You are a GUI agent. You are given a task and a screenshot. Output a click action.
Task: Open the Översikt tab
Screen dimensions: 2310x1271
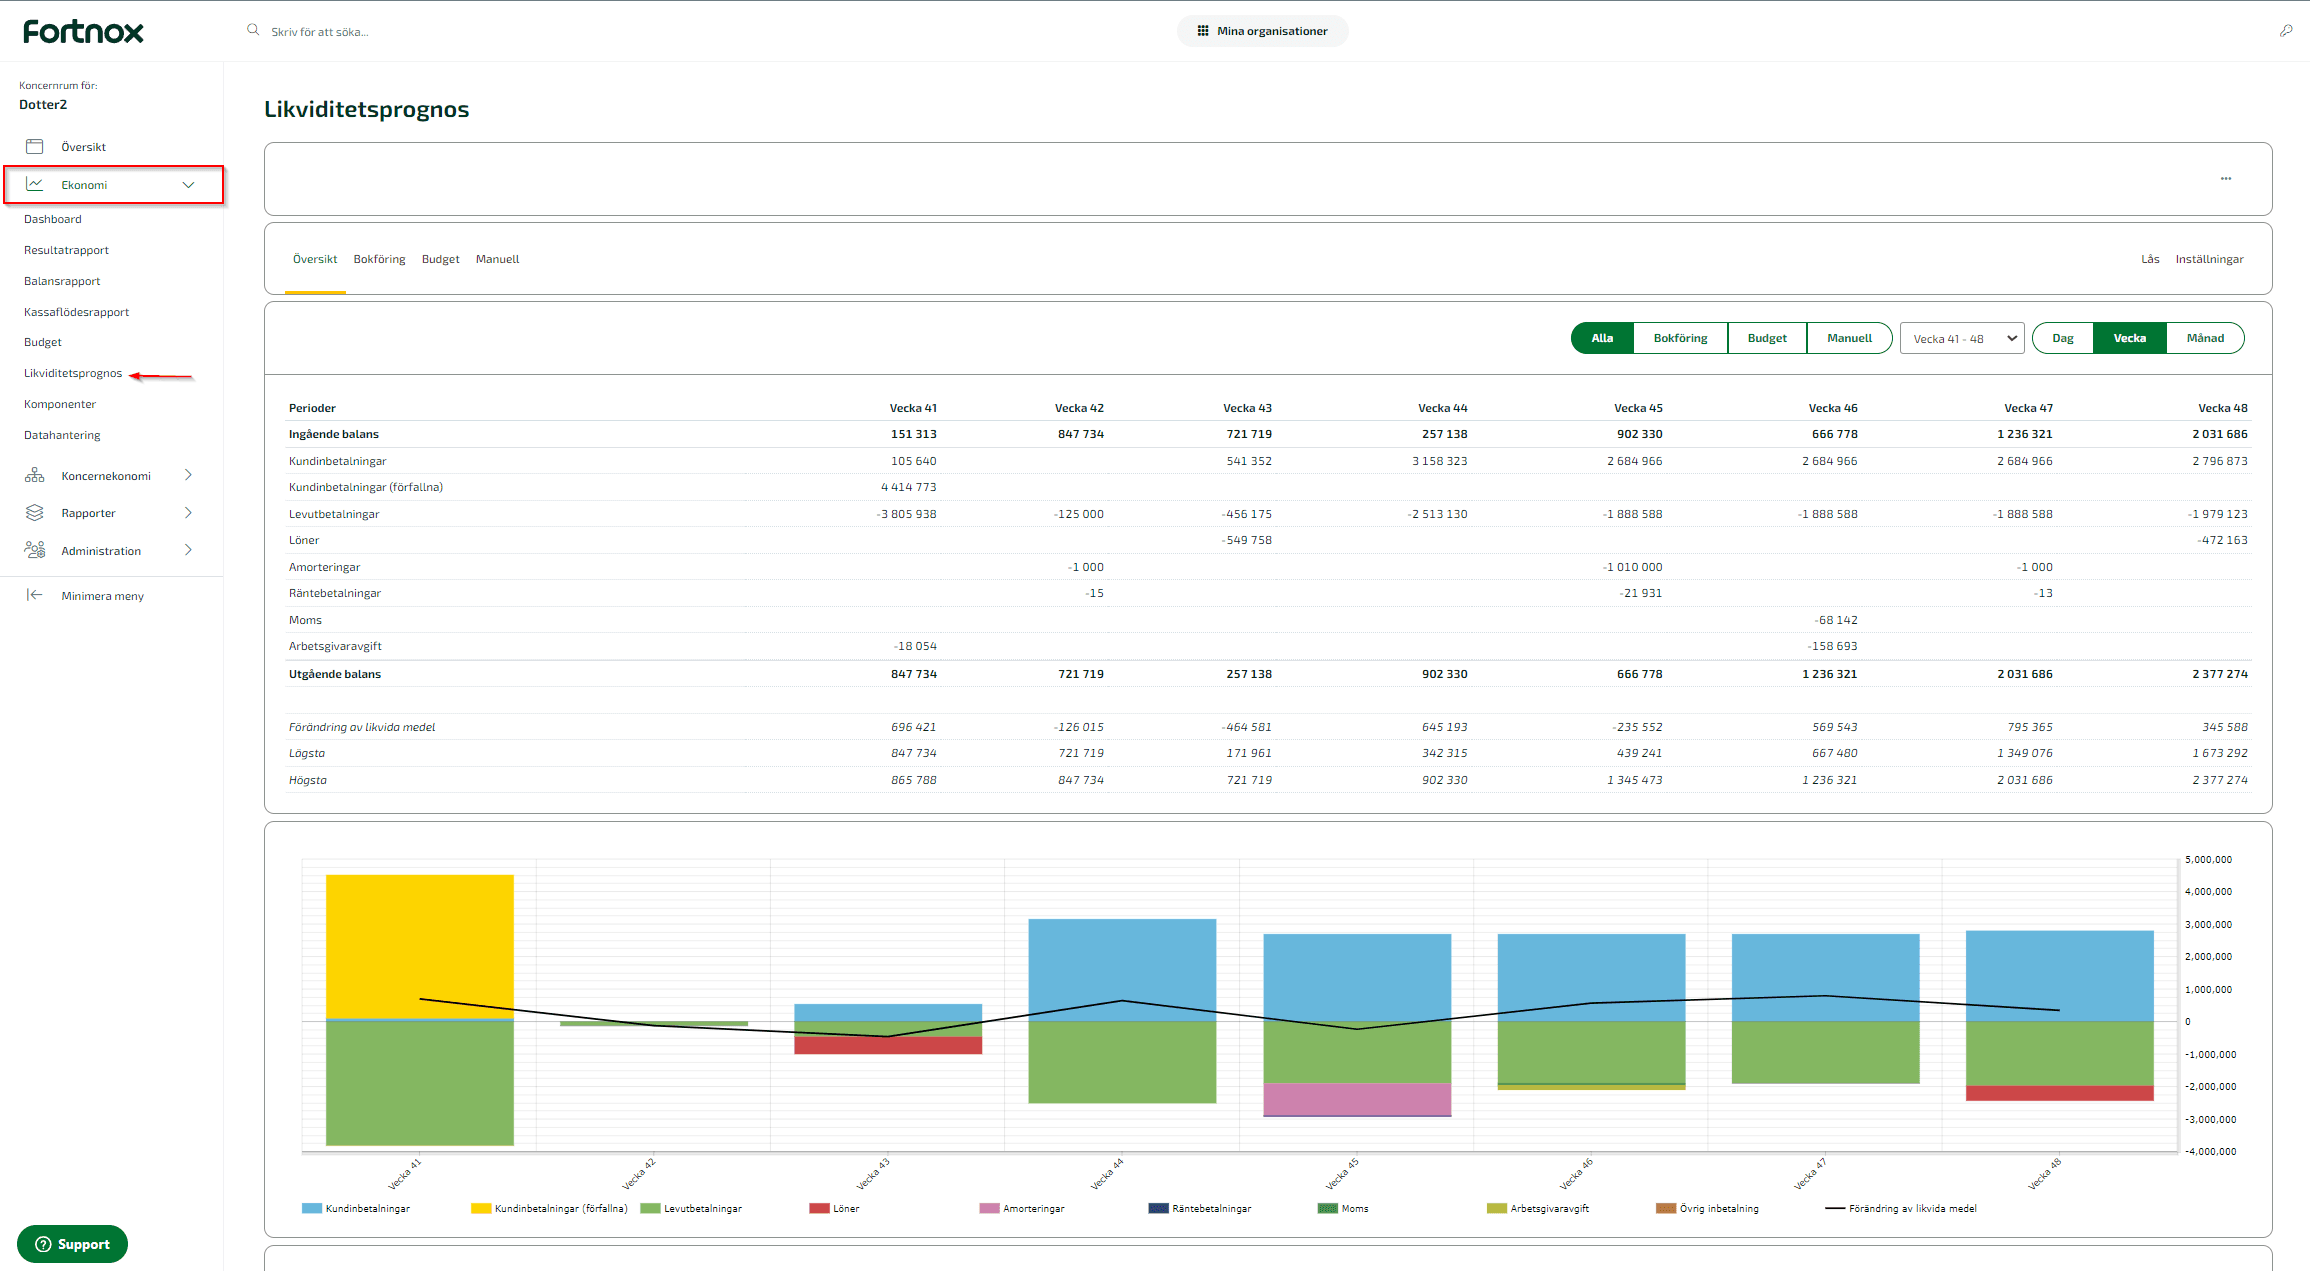[315, 259]
